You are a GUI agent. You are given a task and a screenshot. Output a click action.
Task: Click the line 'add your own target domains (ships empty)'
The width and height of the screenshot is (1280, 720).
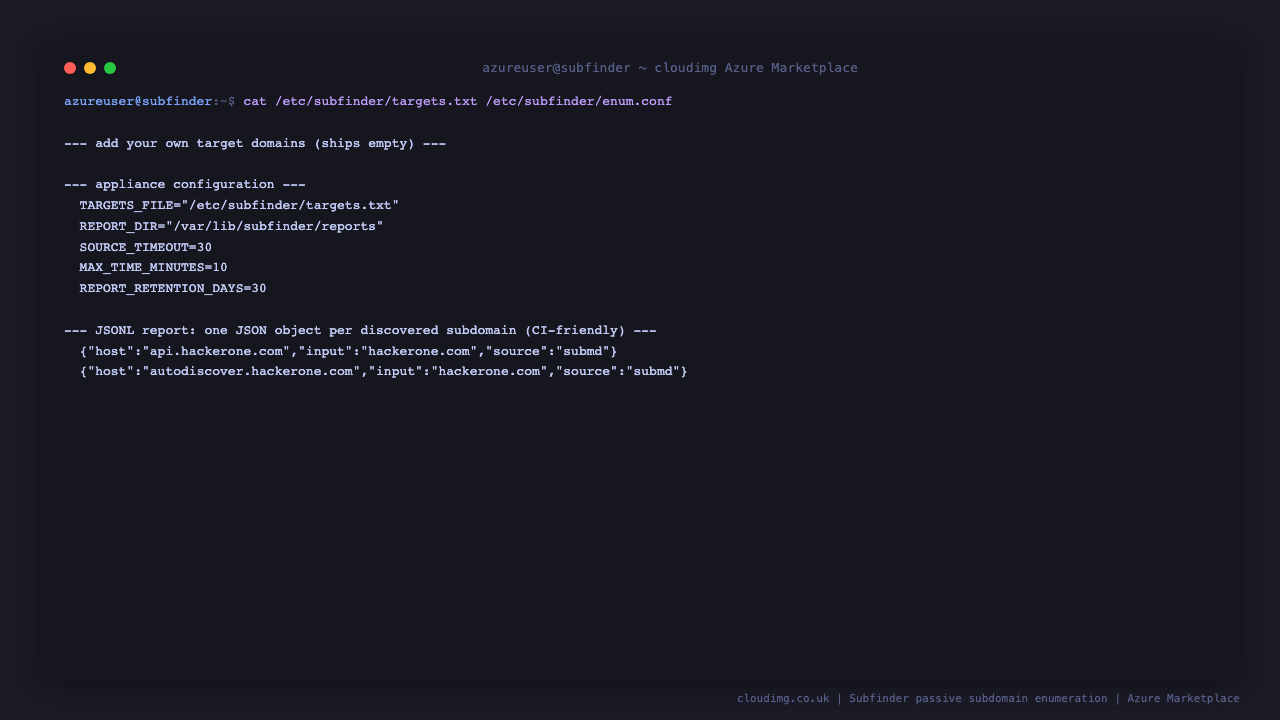255,144
